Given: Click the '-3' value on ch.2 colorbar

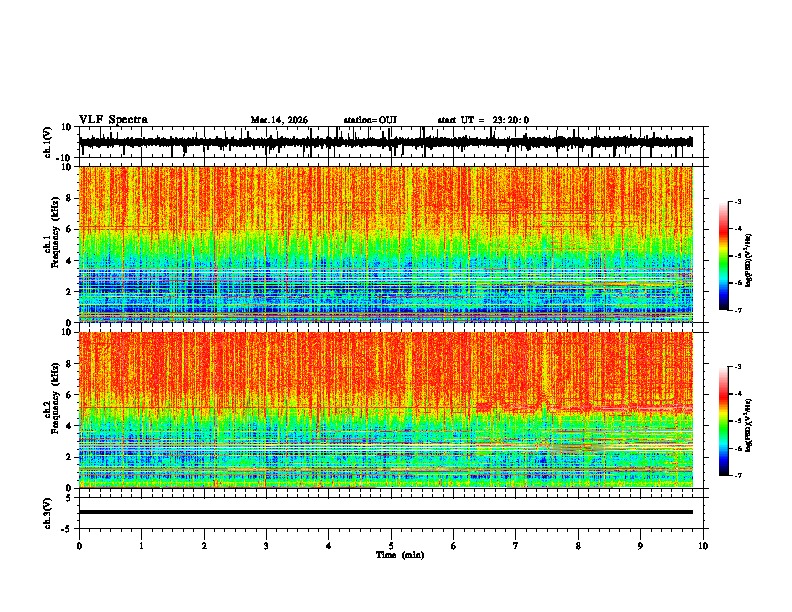Looking at the screenshot, I should (x=737, y=367).
